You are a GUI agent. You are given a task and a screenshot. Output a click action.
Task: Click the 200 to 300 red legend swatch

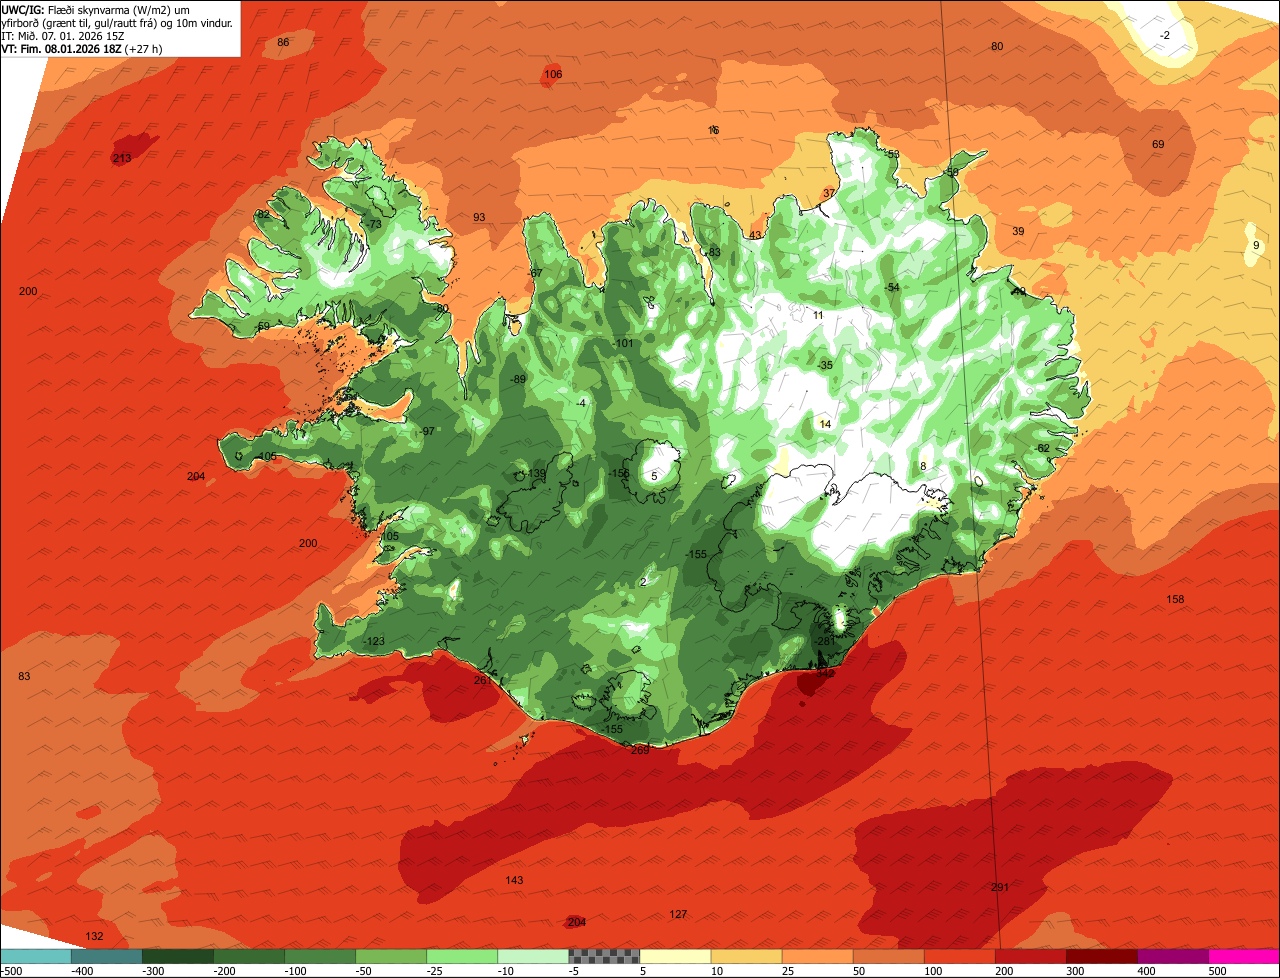[1030, 956]
